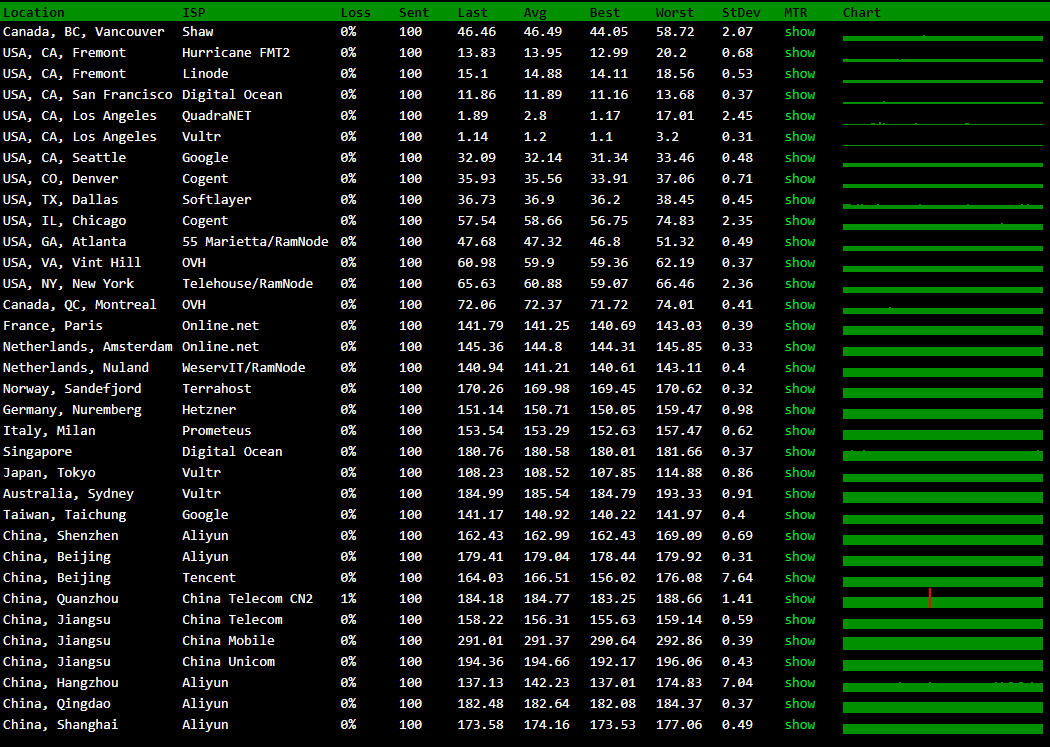
Task: Click the ISP column header
Action: (x=194, y=13)
